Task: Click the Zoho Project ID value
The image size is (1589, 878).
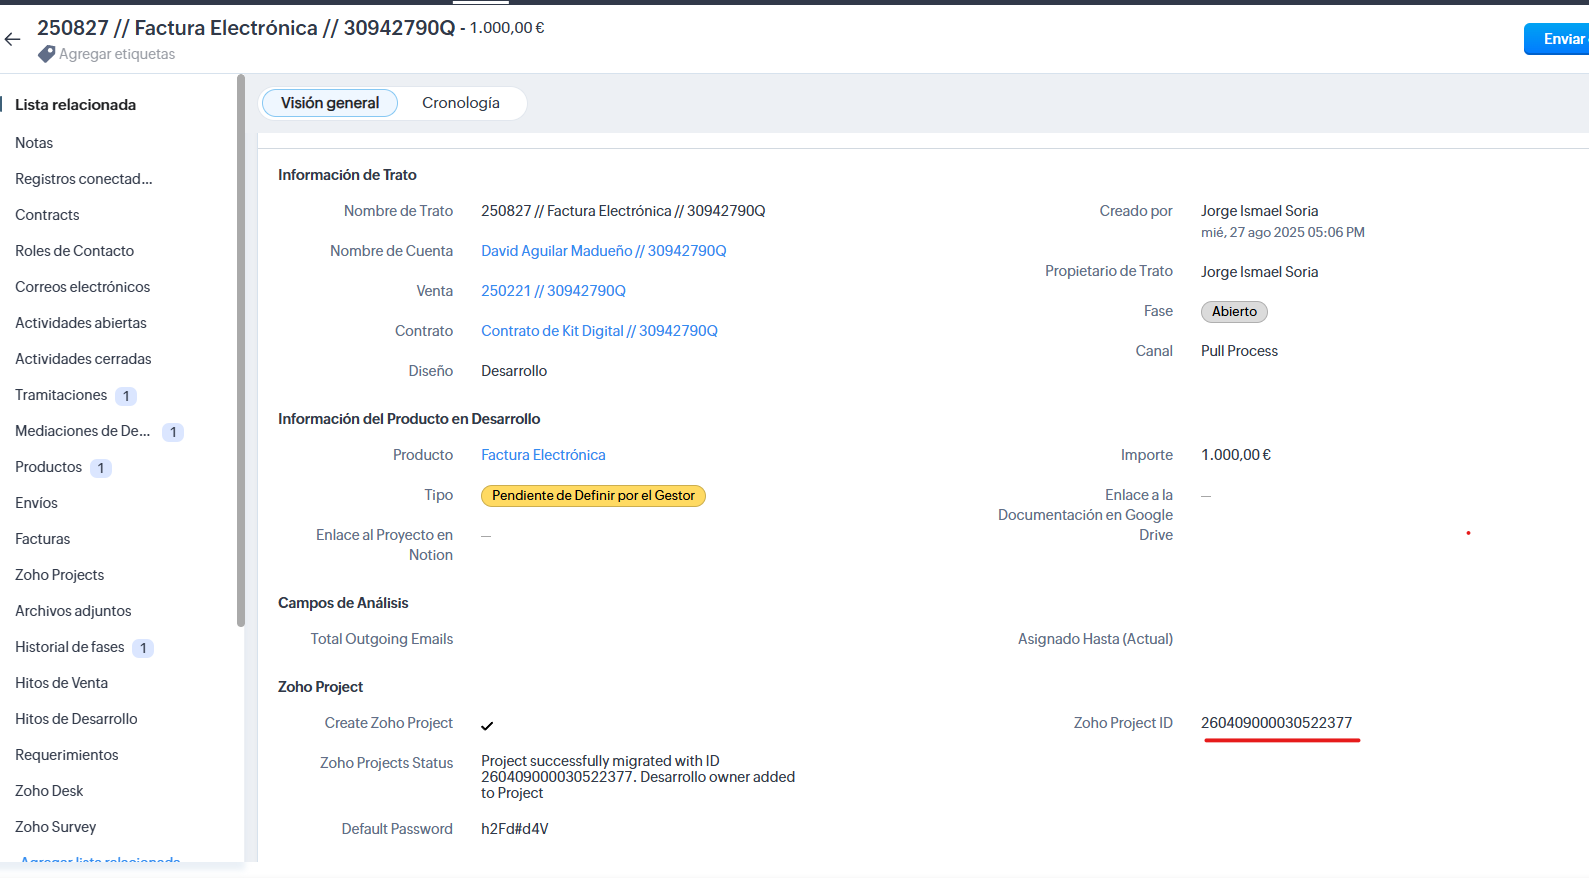Action: 1276,723
